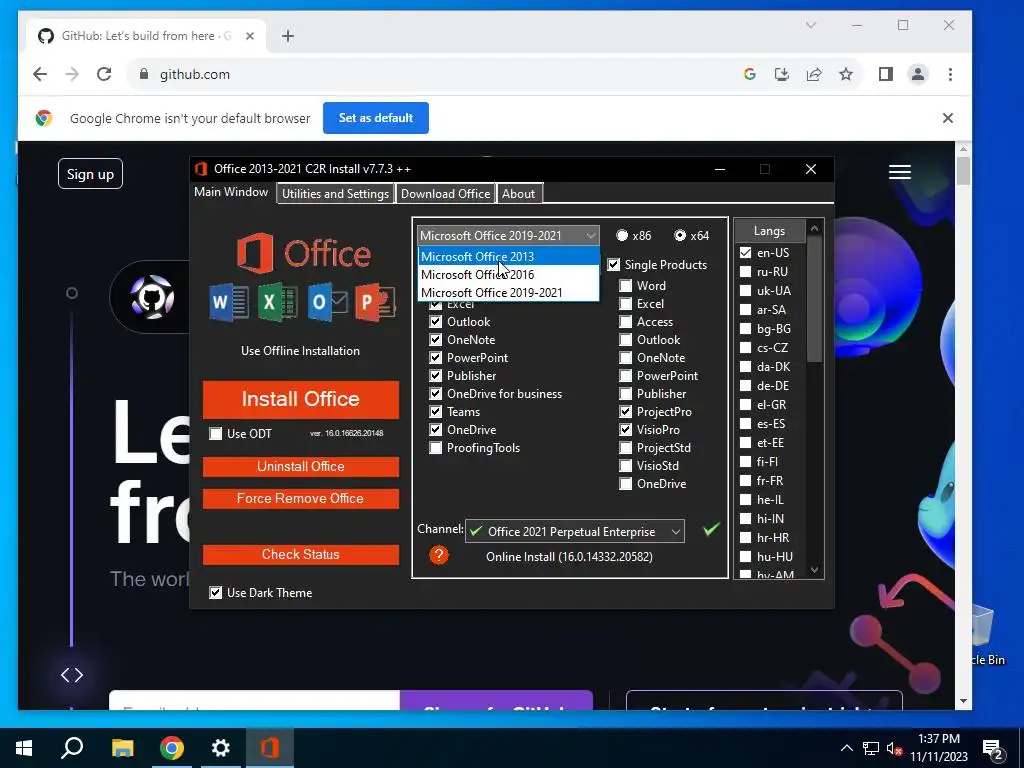Uncheck the Teams checkbox
1024x768 pixels.
coord(436,411)
